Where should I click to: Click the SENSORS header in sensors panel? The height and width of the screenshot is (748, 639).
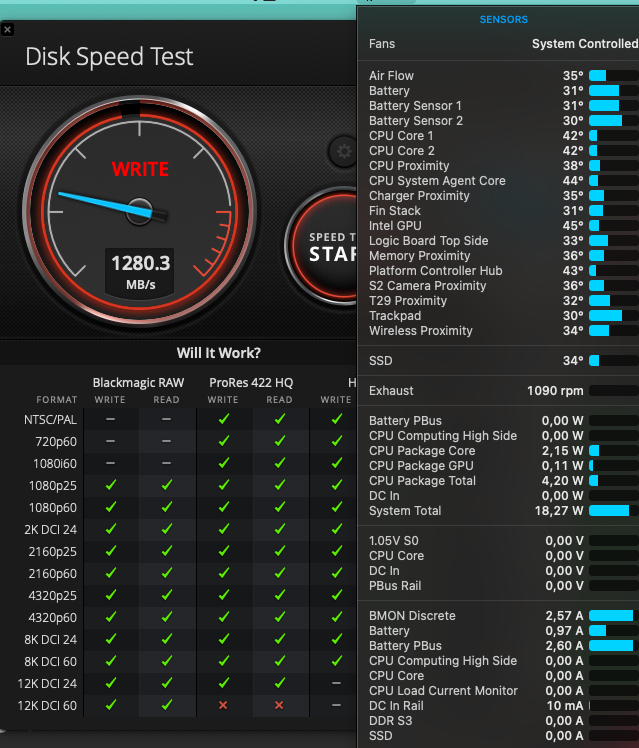pos(504,20)
